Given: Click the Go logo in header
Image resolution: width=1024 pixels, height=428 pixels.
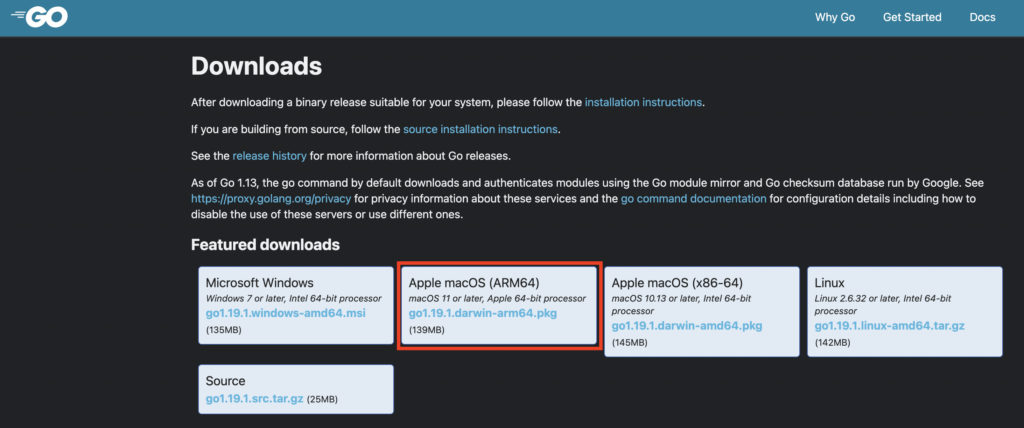Looking at the screenshot, I should tap(39, 17).
